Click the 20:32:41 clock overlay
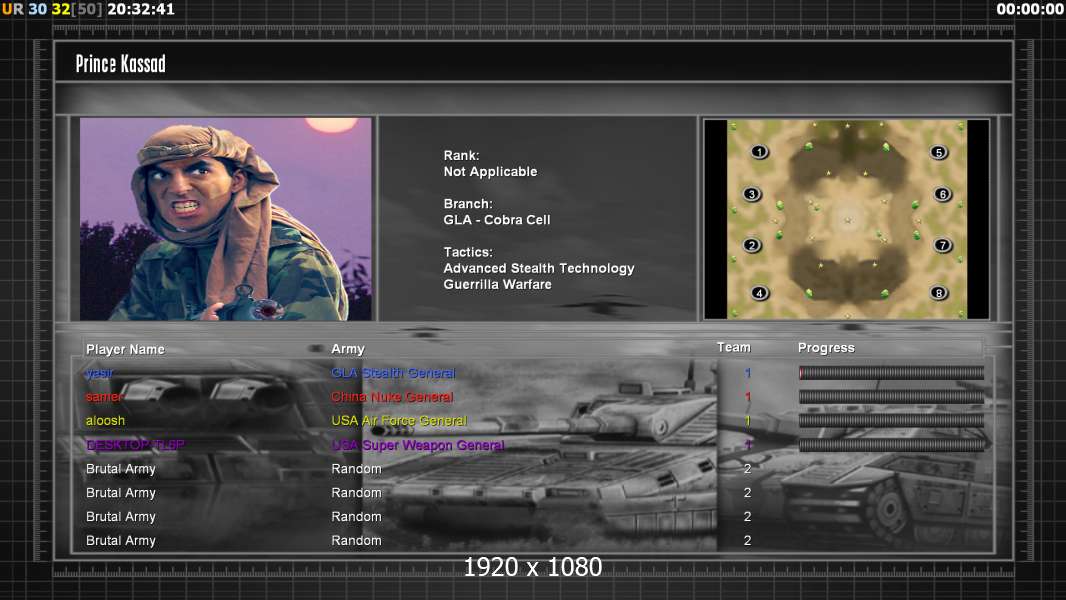The width and height of the screenshot is (1066, 600). click(141, 10)
